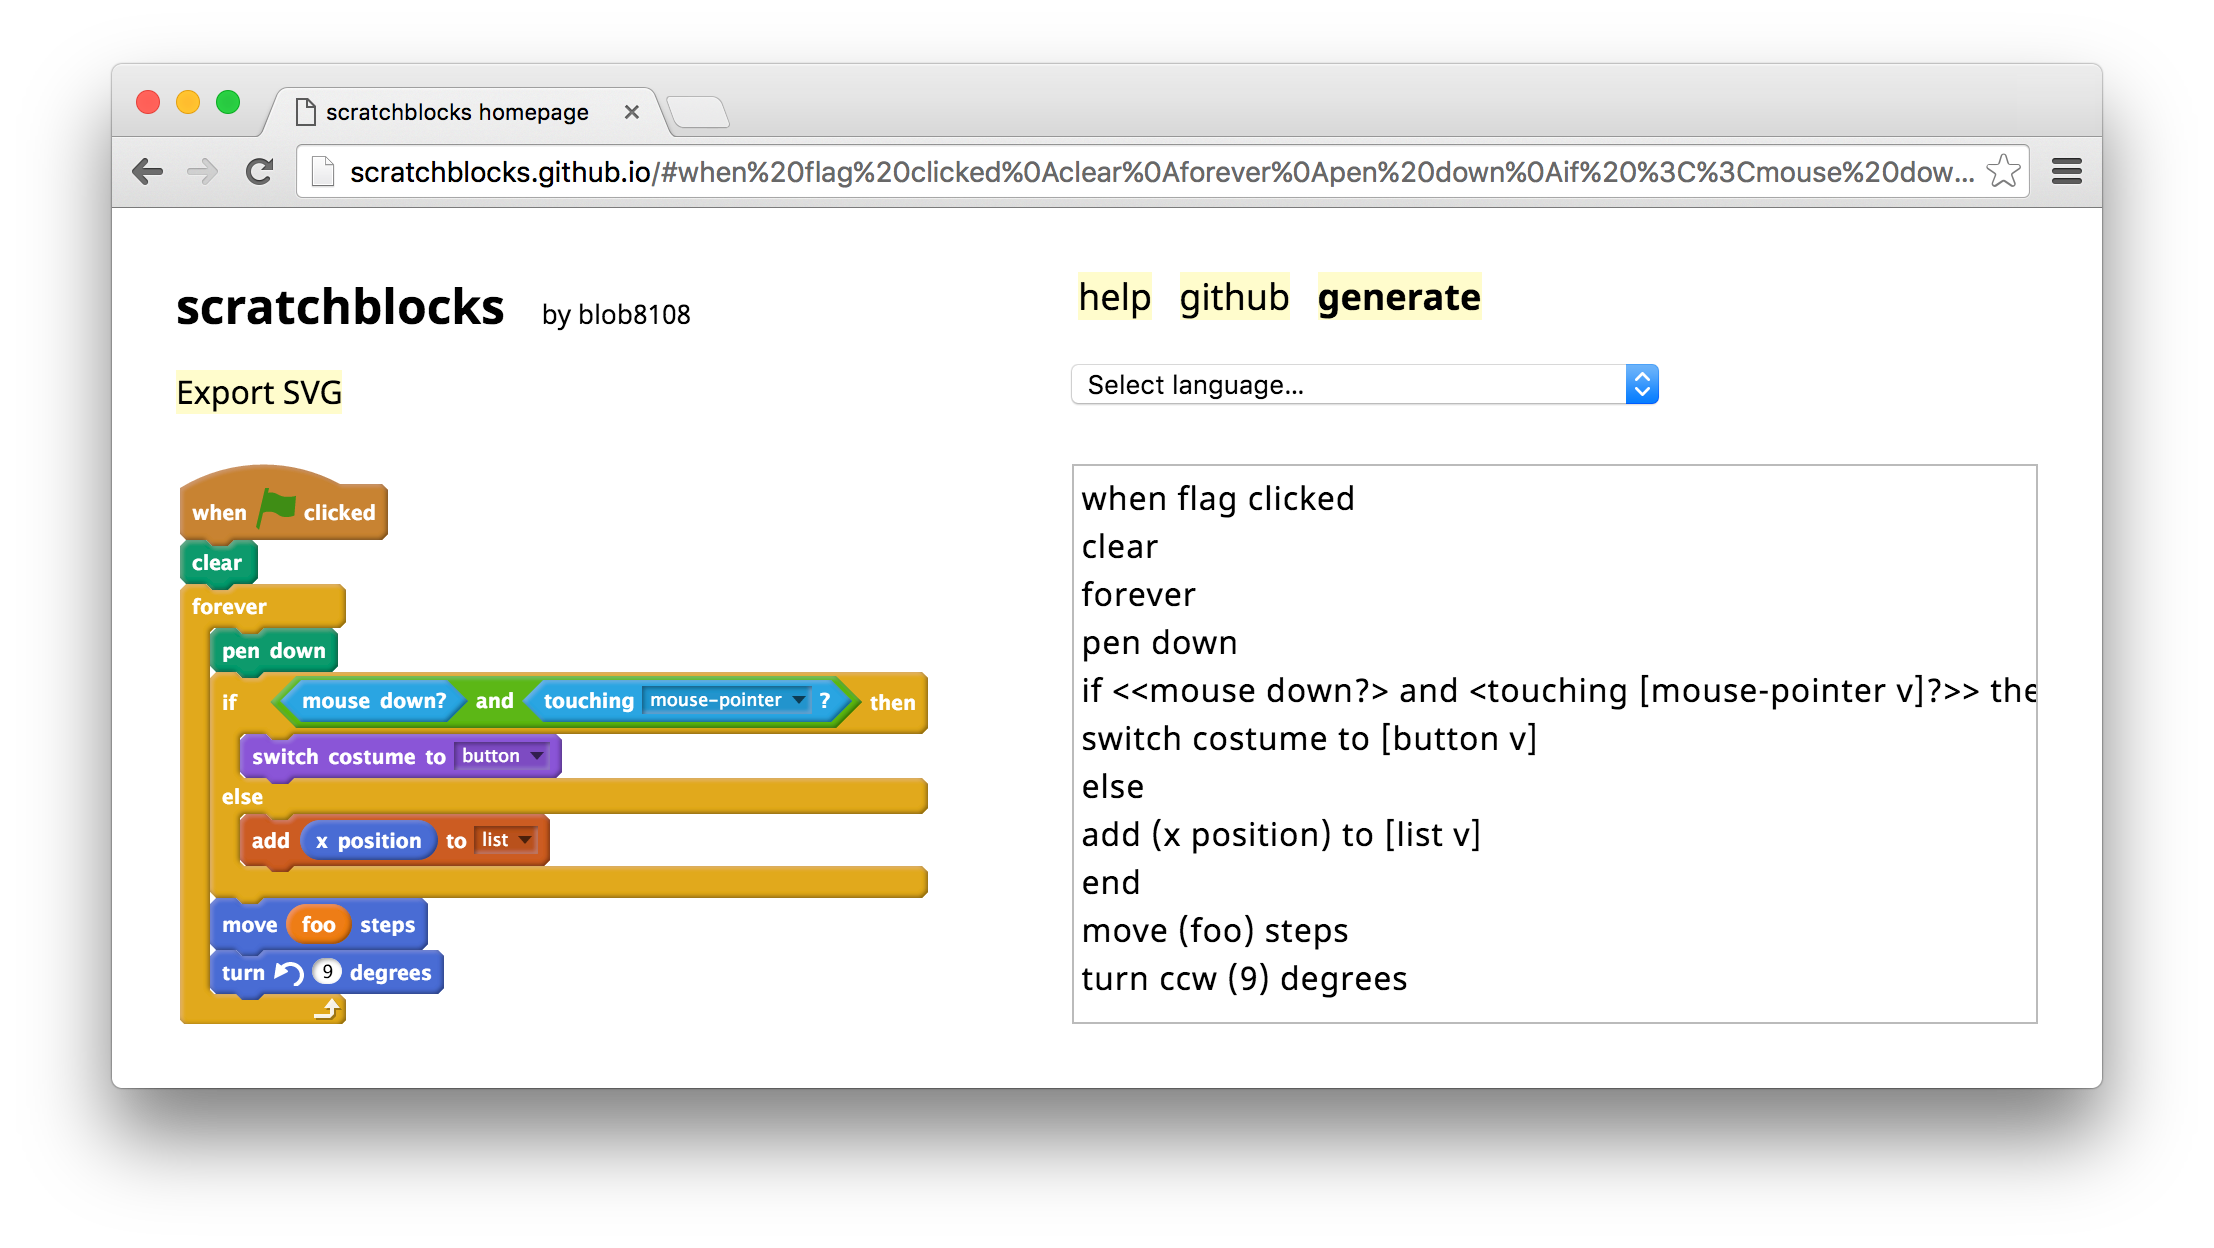
Task: Click the green flag icon in hat block
Action: 277,508
